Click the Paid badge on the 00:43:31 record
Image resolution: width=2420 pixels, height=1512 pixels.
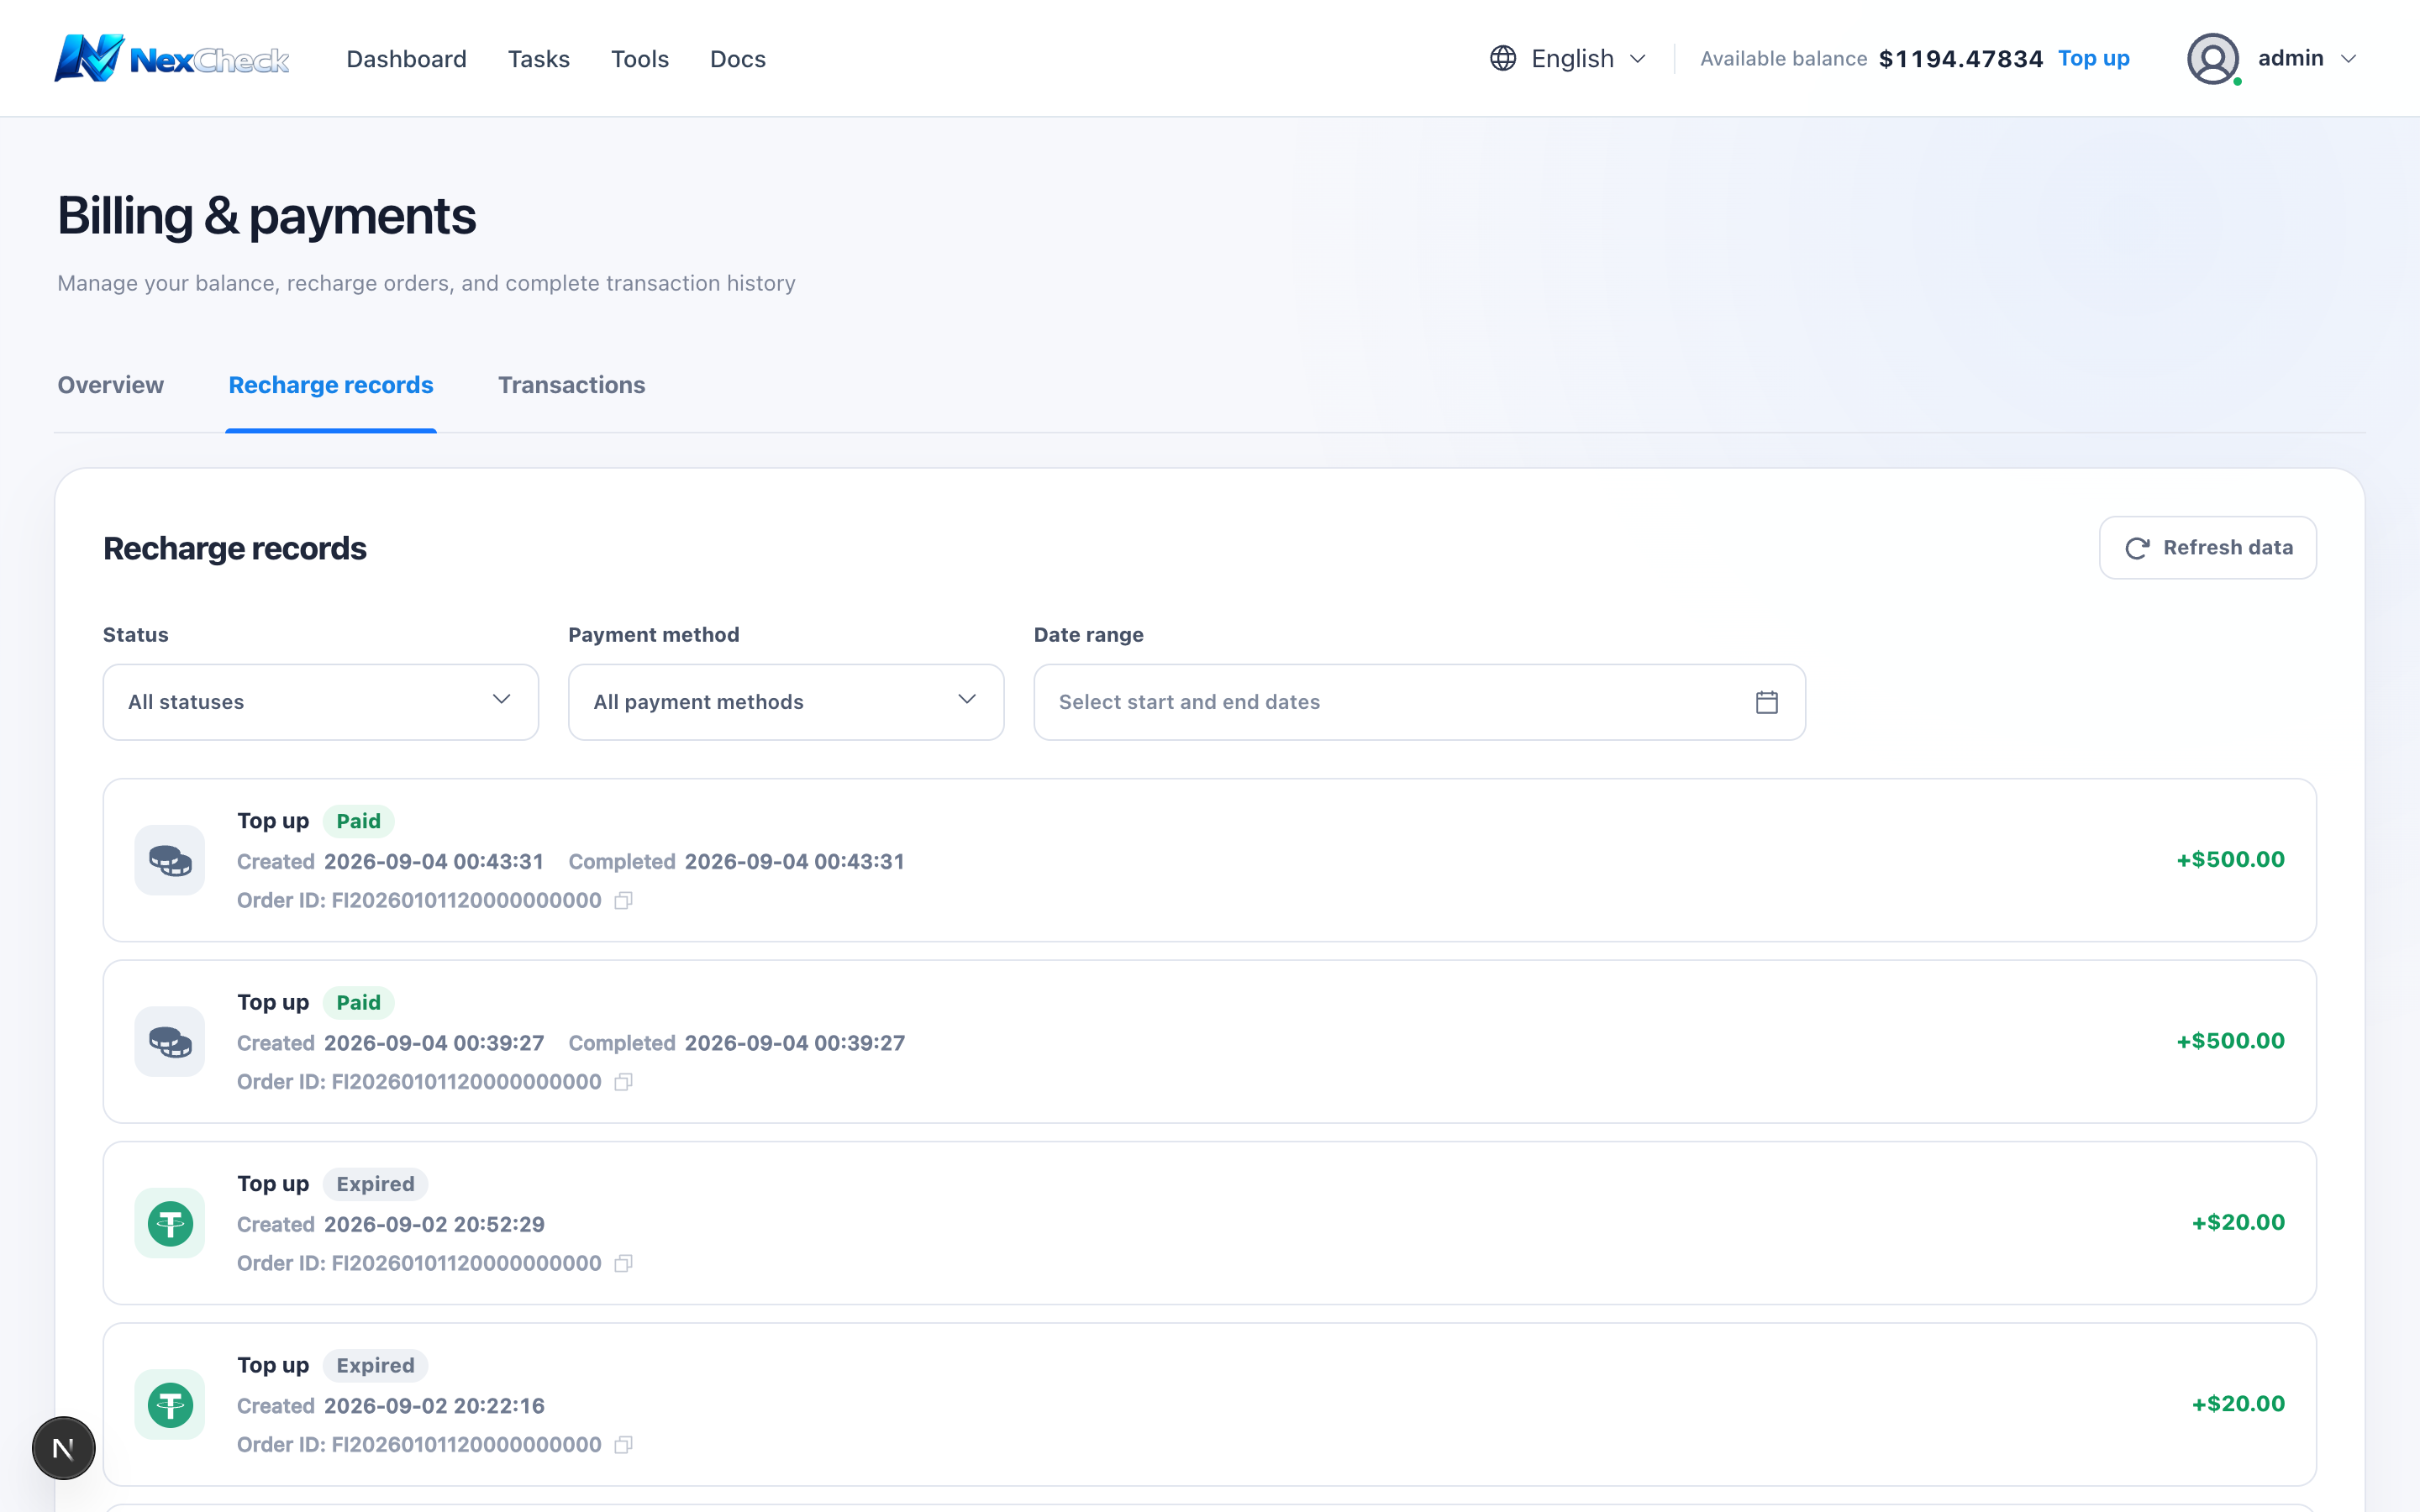pyautogui.click(x=358, y=821)
